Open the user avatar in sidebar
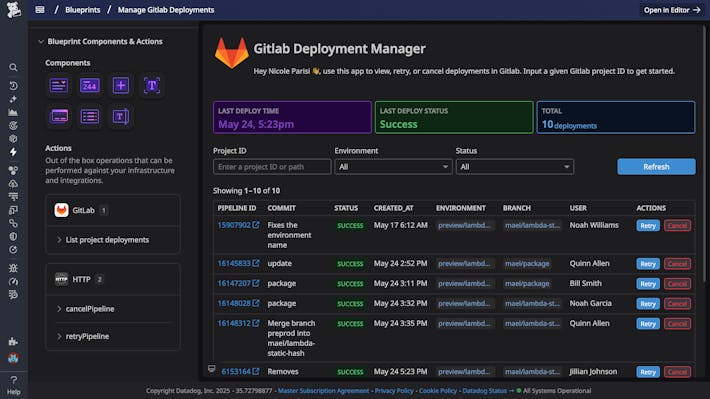This screenshot has width=710, height=399. click(13, 358)
